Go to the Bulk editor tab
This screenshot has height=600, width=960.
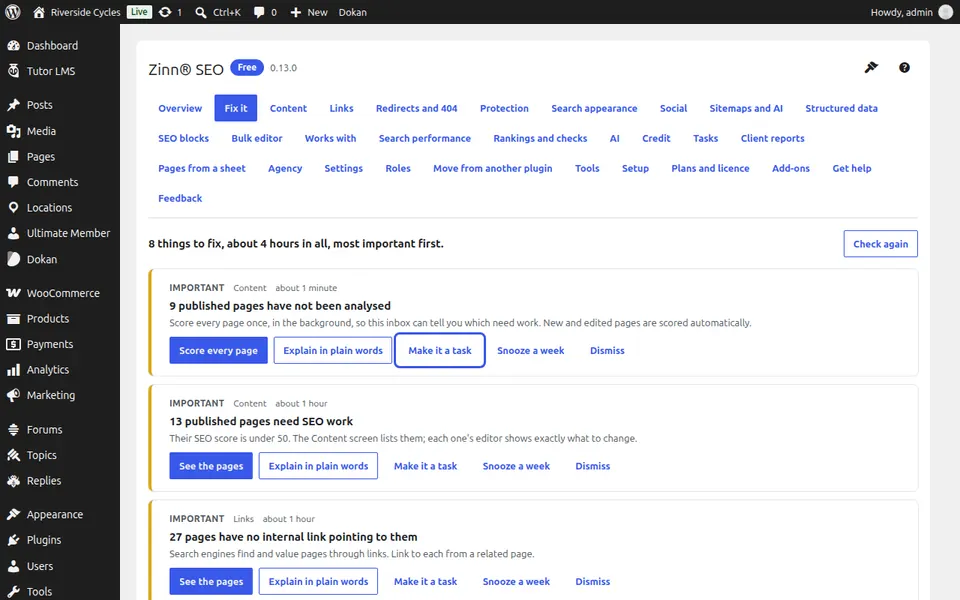(x=257, y=138)
